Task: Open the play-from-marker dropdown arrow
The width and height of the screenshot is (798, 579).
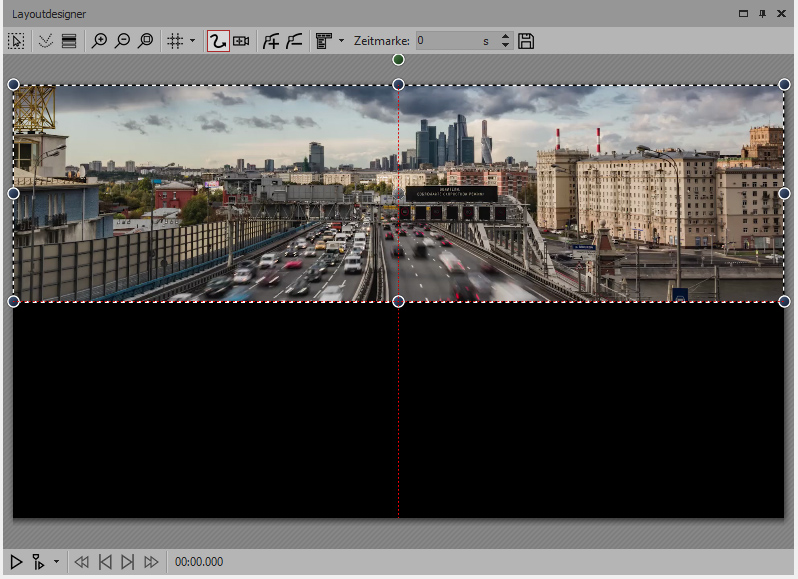Action: [x=56, y=562]
